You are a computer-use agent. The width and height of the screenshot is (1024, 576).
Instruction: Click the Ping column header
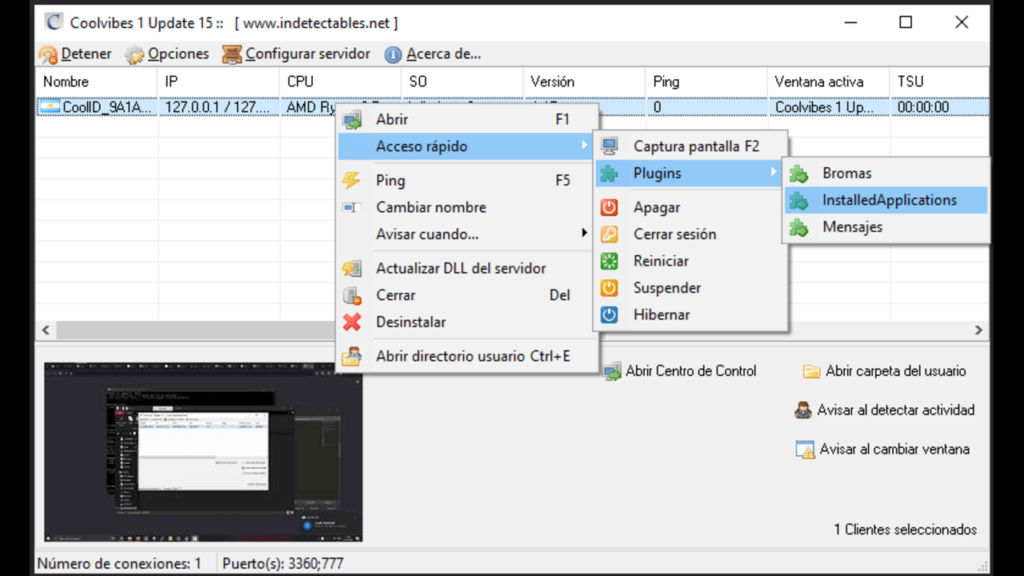707,82
